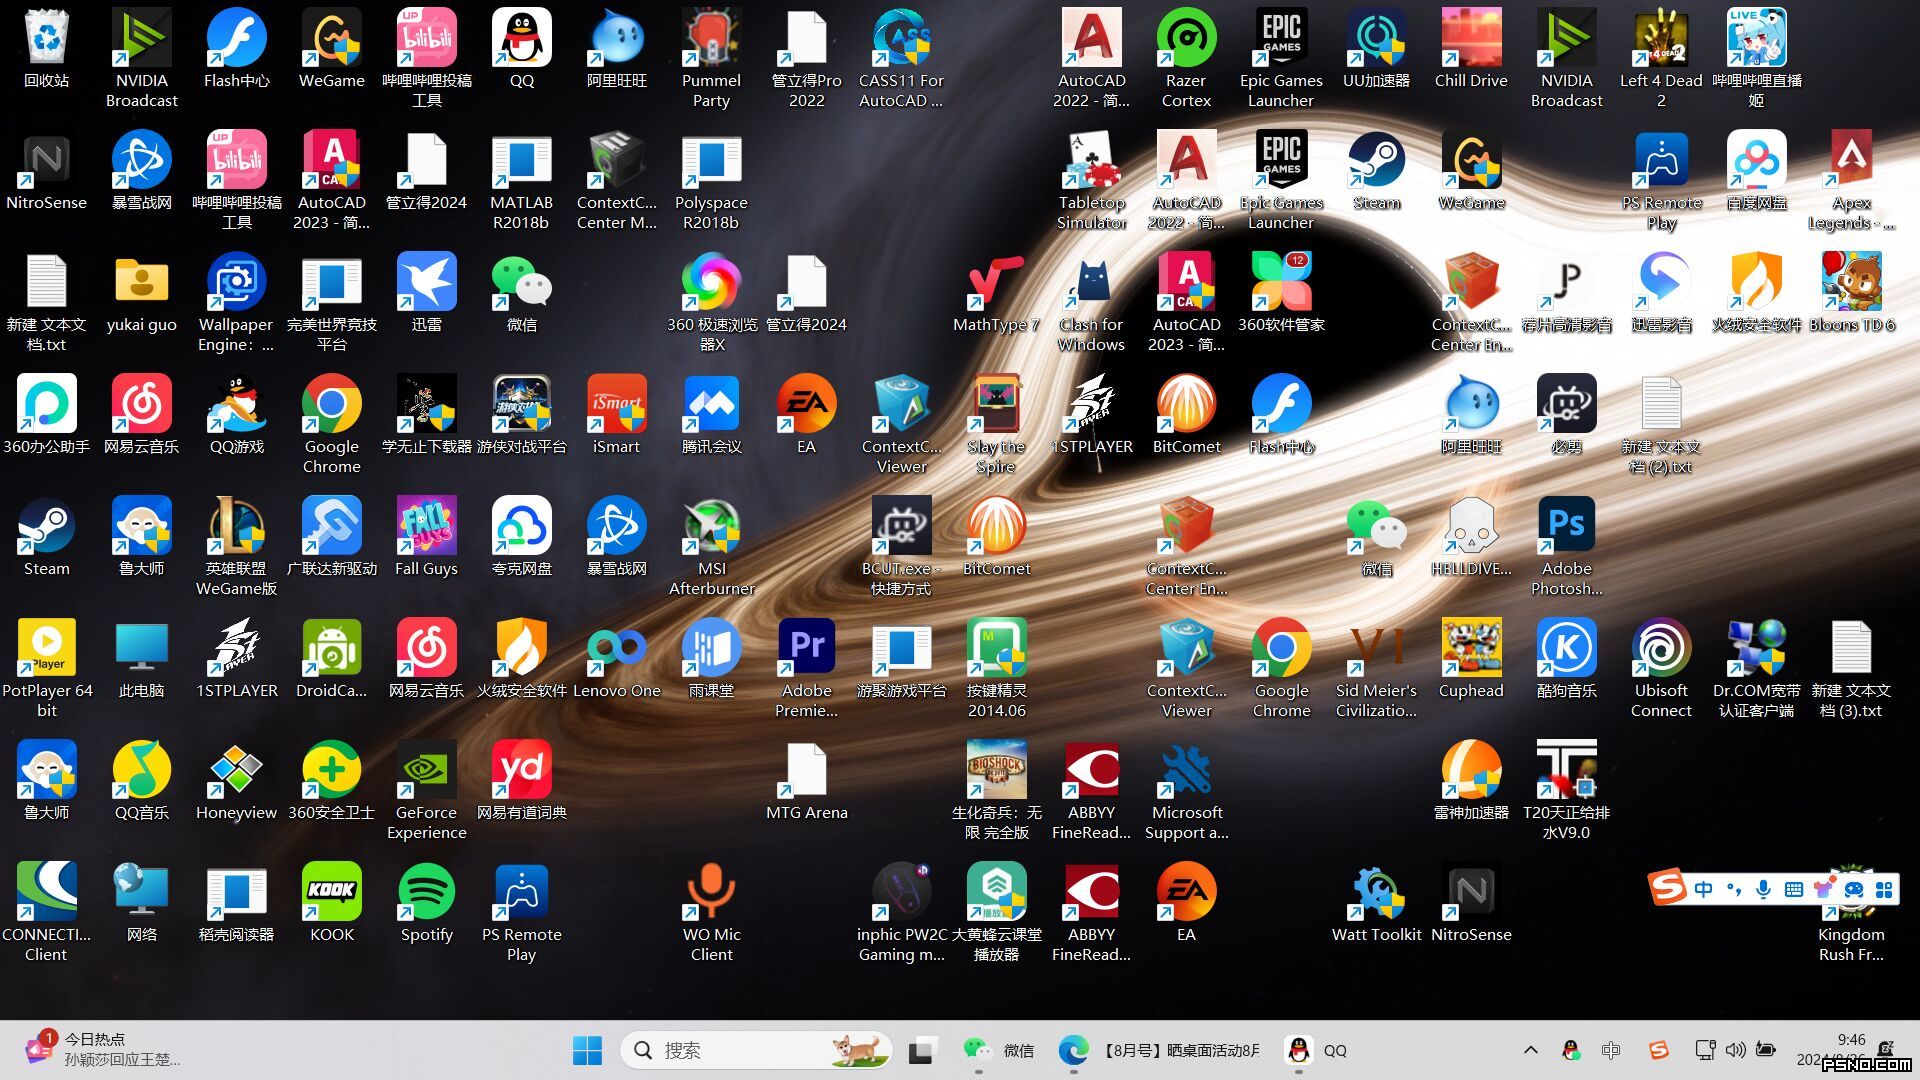Switch to the Edge browser taskbar window
Viewport: 1920px width, 1080px height.
pyautogui.click(x=1162, y=1050)
